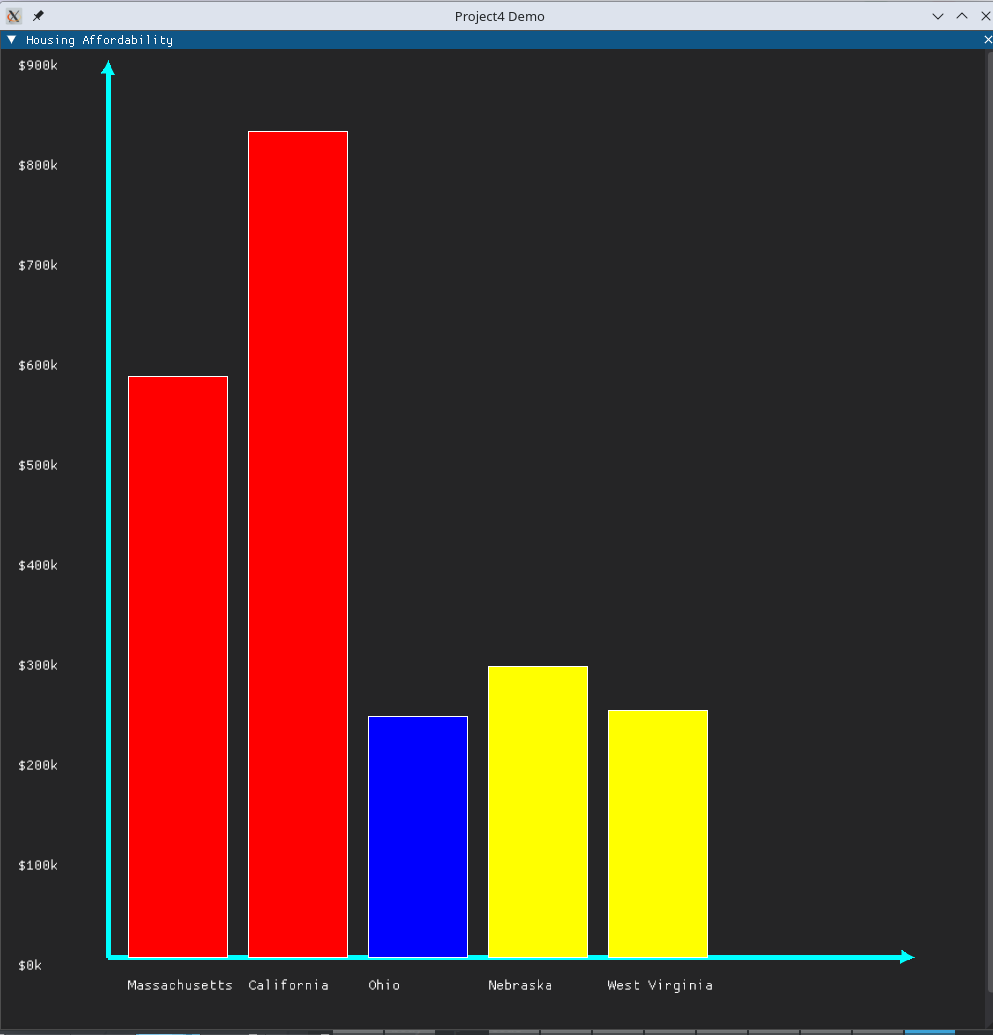Click the X11 application icon in title bar
This screenshot has height=1035, width=993.
[x=14, y=16]
